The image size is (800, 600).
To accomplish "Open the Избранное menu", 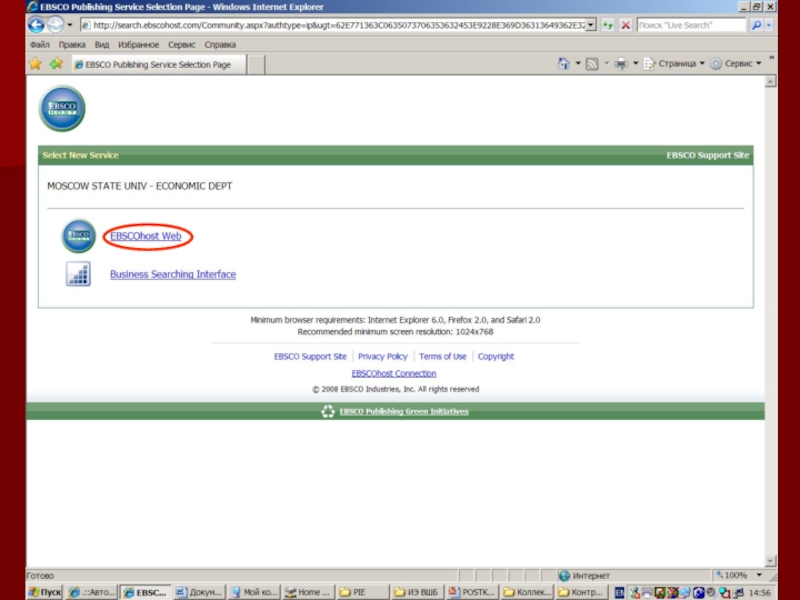I will (139, 44).
